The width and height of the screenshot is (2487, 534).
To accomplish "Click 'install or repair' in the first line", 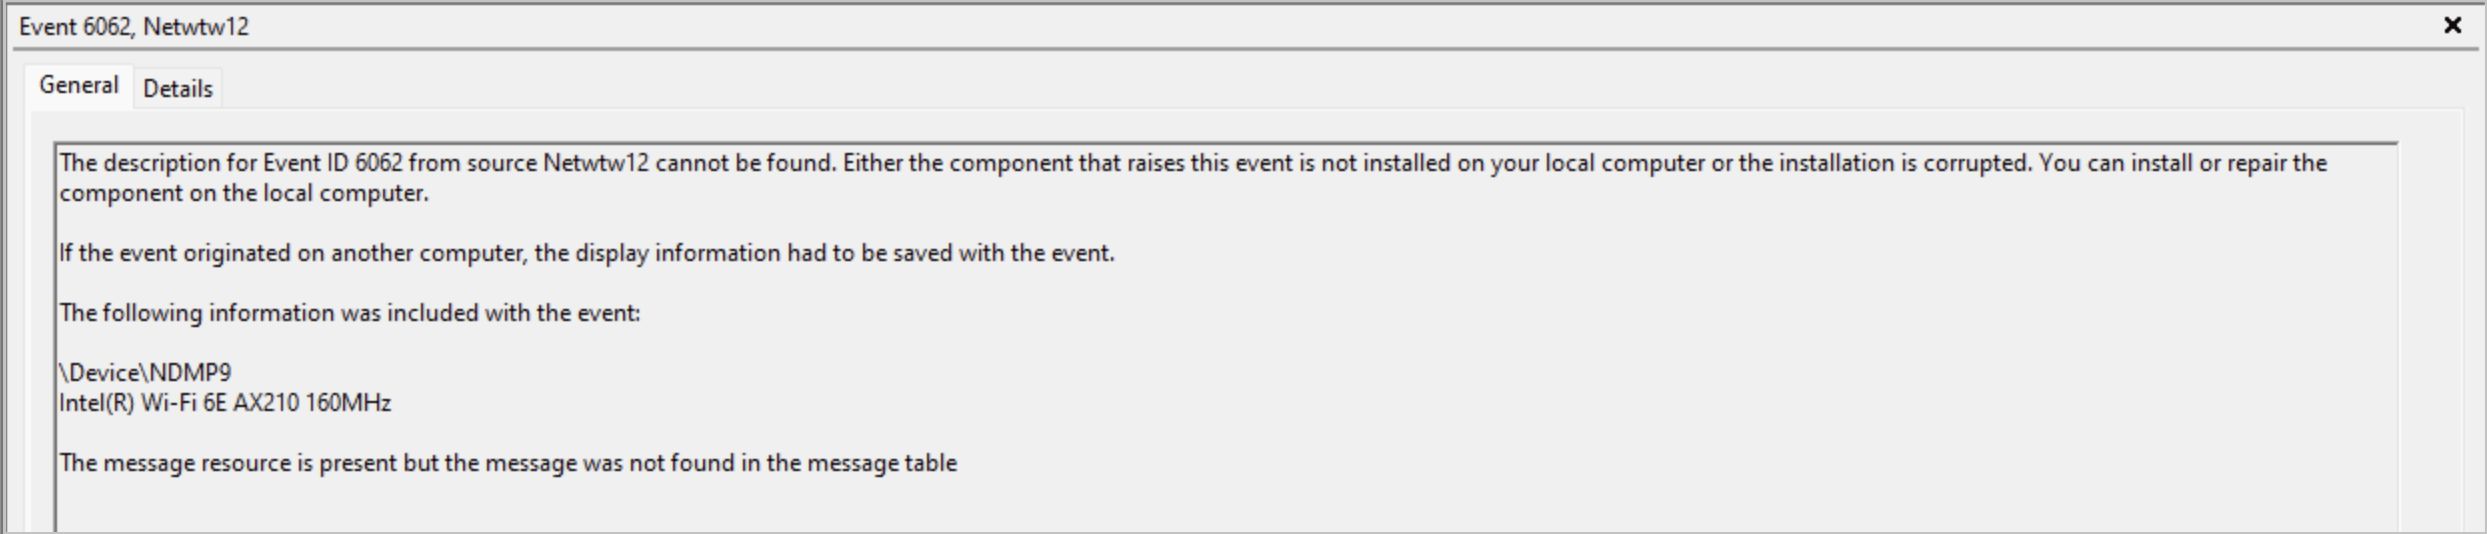I will click(2216, 163).
